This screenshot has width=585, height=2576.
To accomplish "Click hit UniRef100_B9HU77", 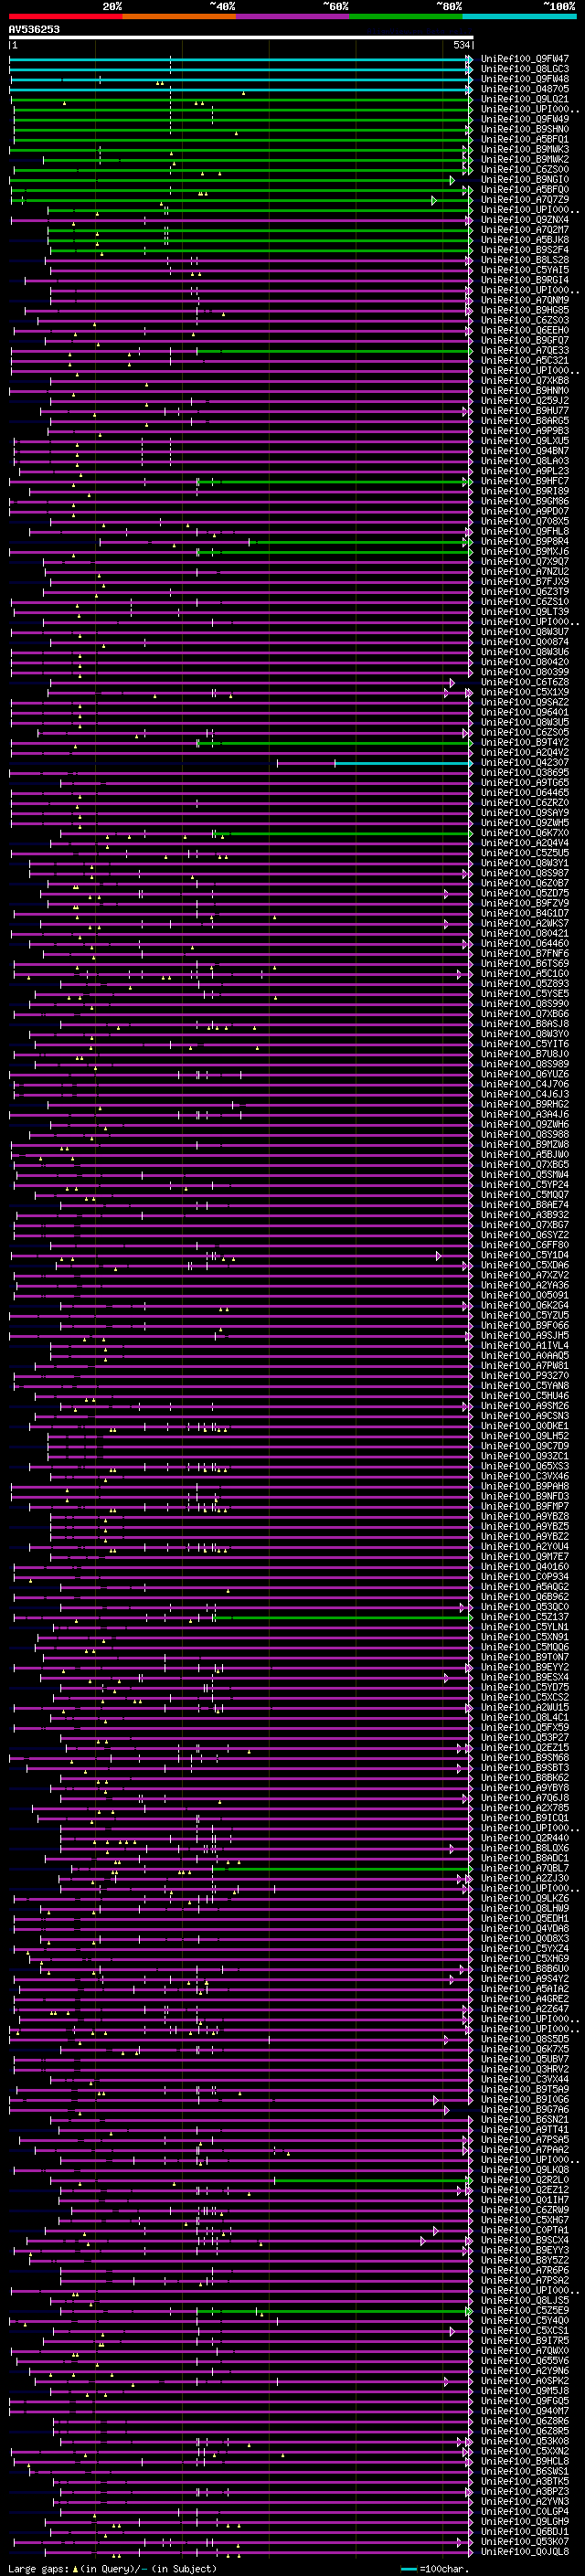I will click(x=525, y=411).
